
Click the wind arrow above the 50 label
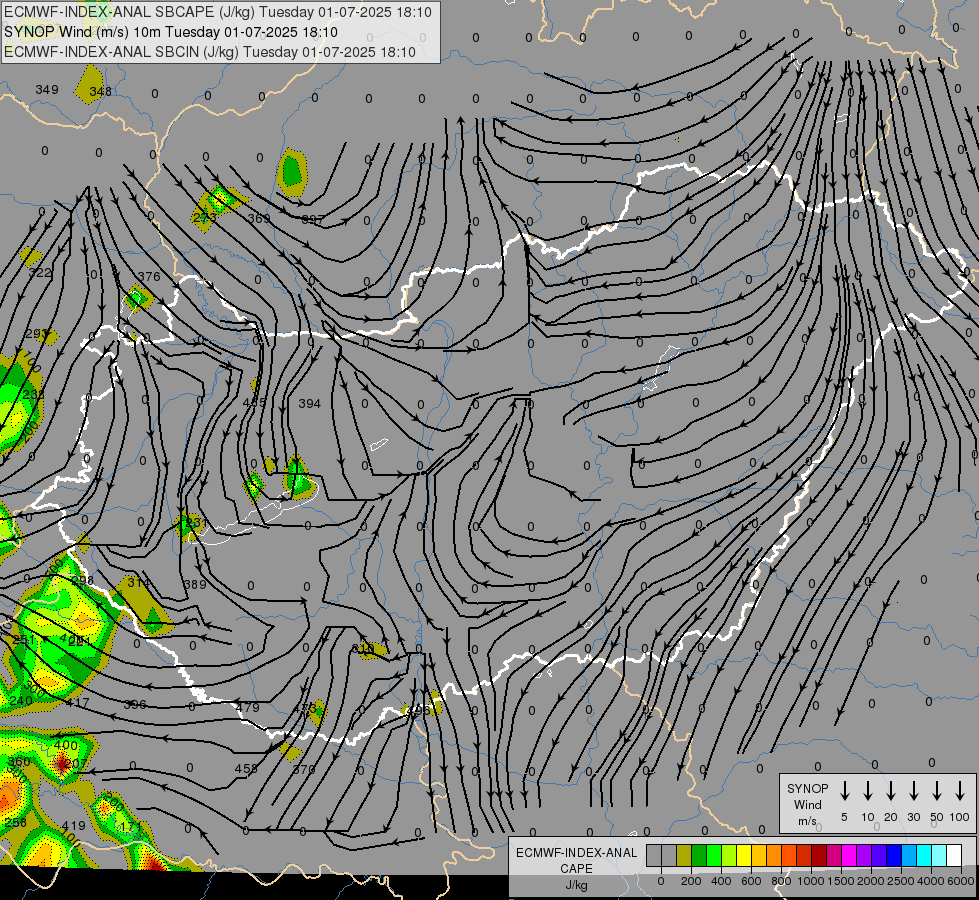(937, 791)
